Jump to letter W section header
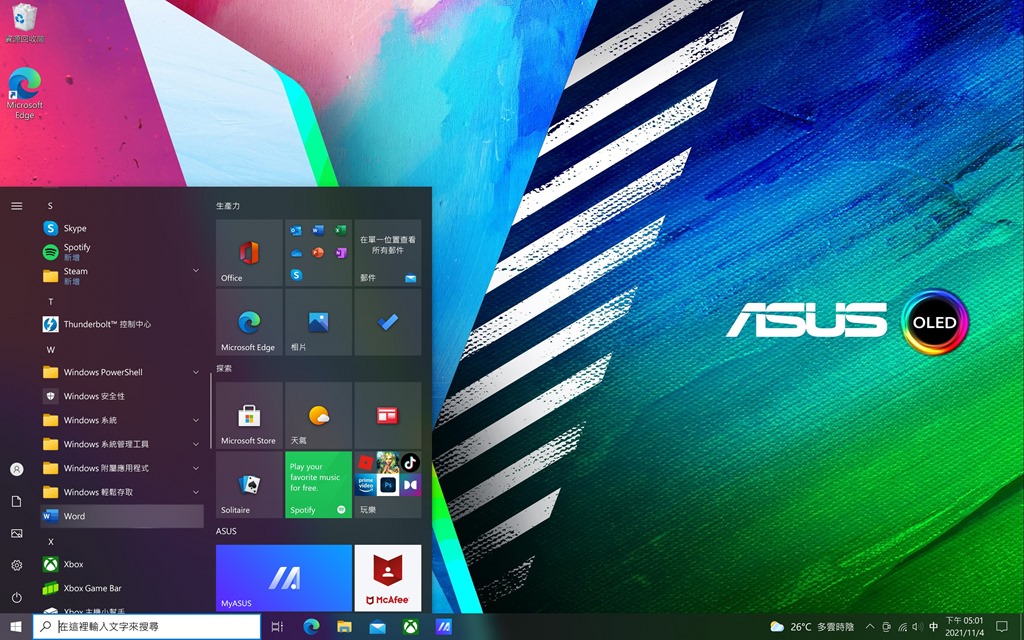 (50, 350)
